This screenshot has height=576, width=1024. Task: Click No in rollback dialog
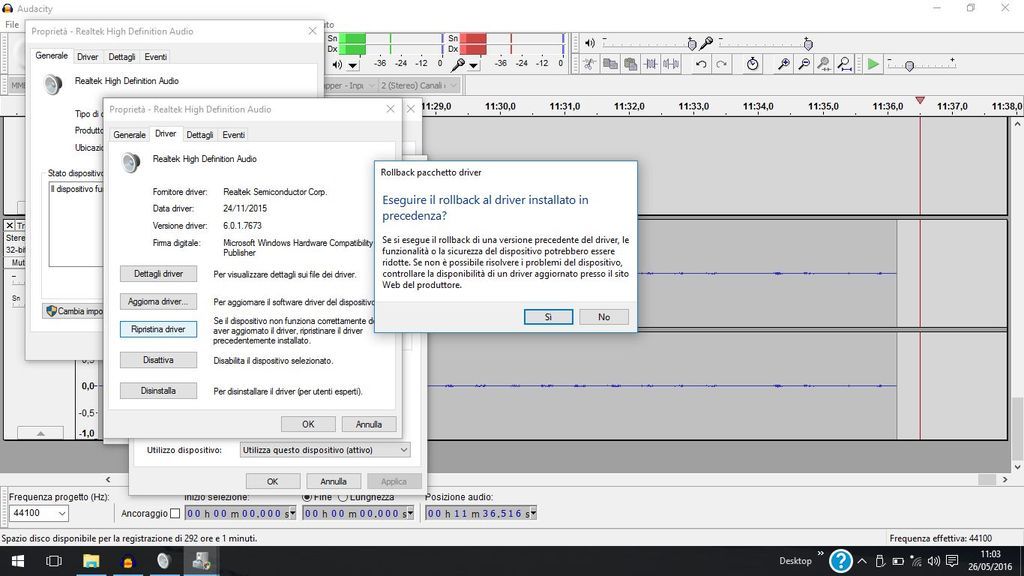(x=604, y=316)
